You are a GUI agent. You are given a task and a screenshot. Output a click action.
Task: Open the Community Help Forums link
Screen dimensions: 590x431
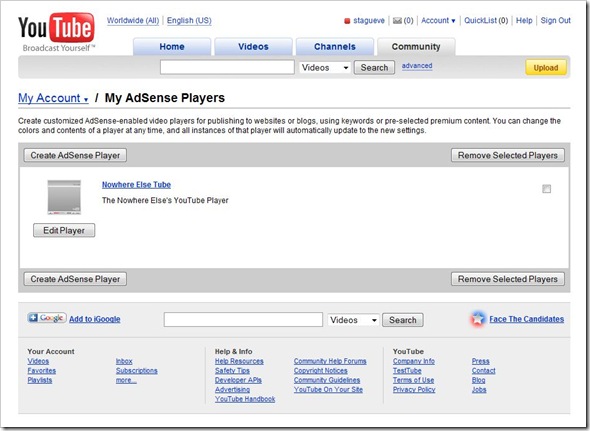coord(330,361)
